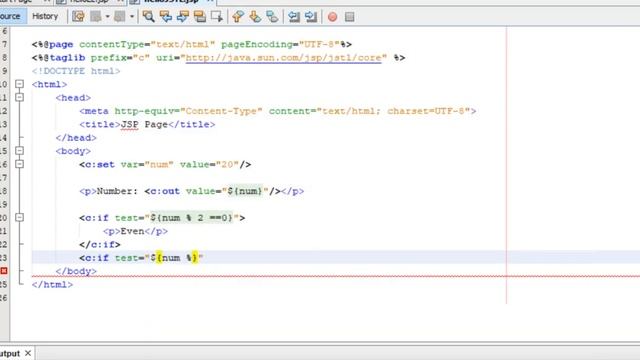The image size is (640, 360).
Task: Click the <!DOCTYPE html> declaration line
Action: [x=76, y=71]
